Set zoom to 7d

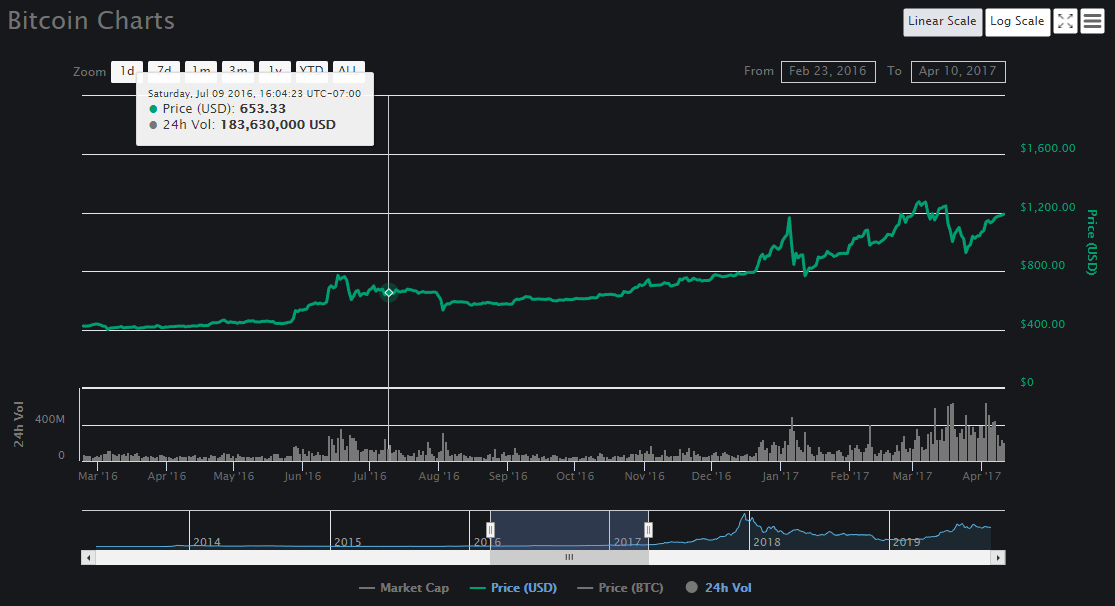click(x=164, y=68)
